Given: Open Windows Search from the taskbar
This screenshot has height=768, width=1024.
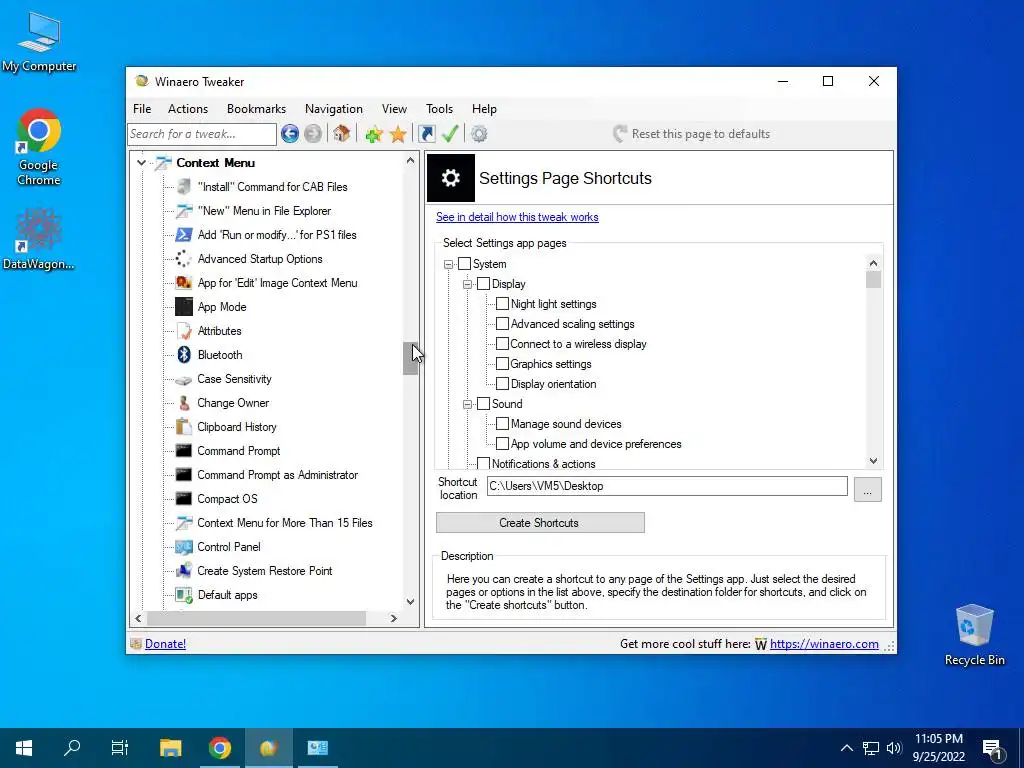Looking at the screenshot, I should [x=72, y=748].
